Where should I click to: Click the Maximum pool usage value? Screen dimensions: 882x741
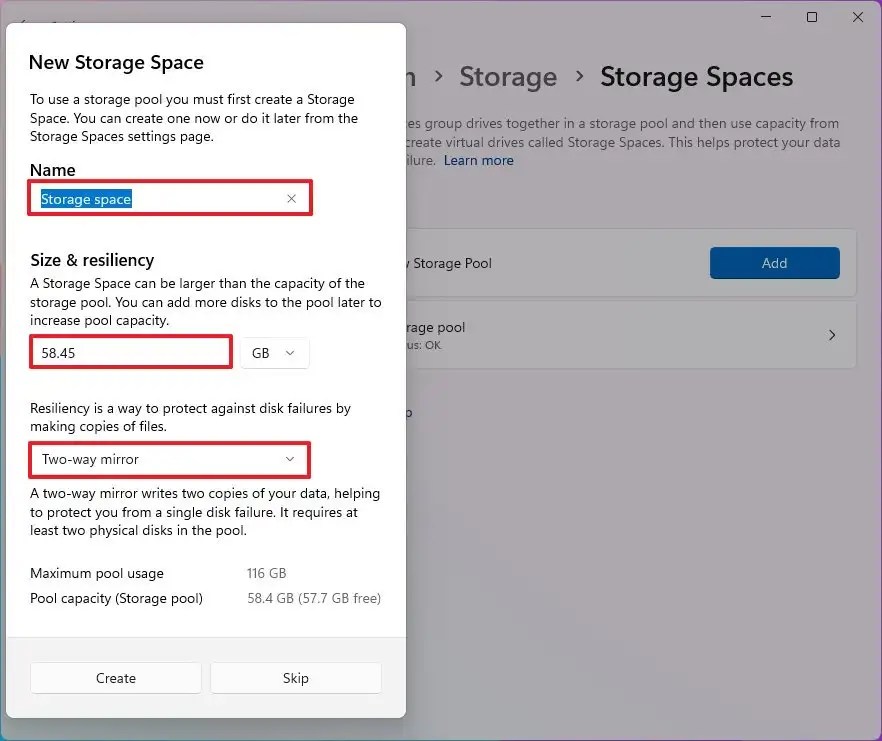(266, 573)
